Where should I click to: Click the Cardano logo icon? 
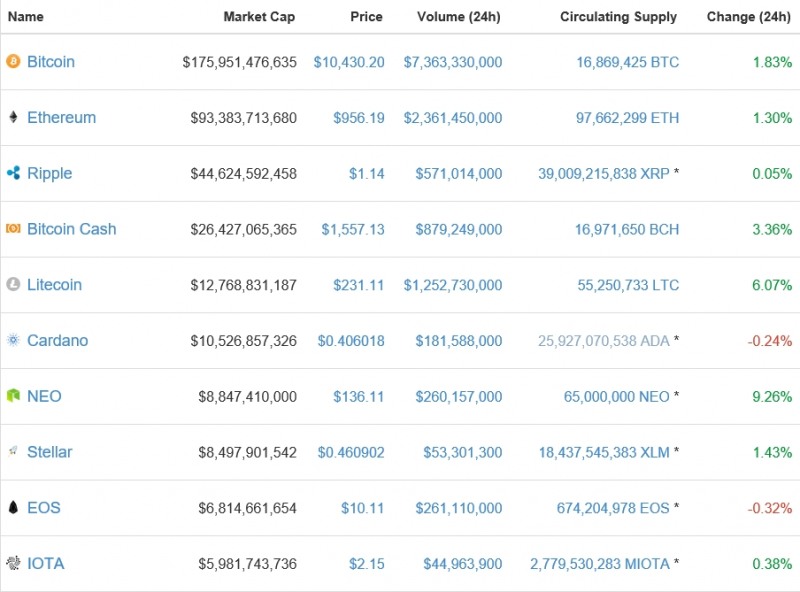[13, 341]
